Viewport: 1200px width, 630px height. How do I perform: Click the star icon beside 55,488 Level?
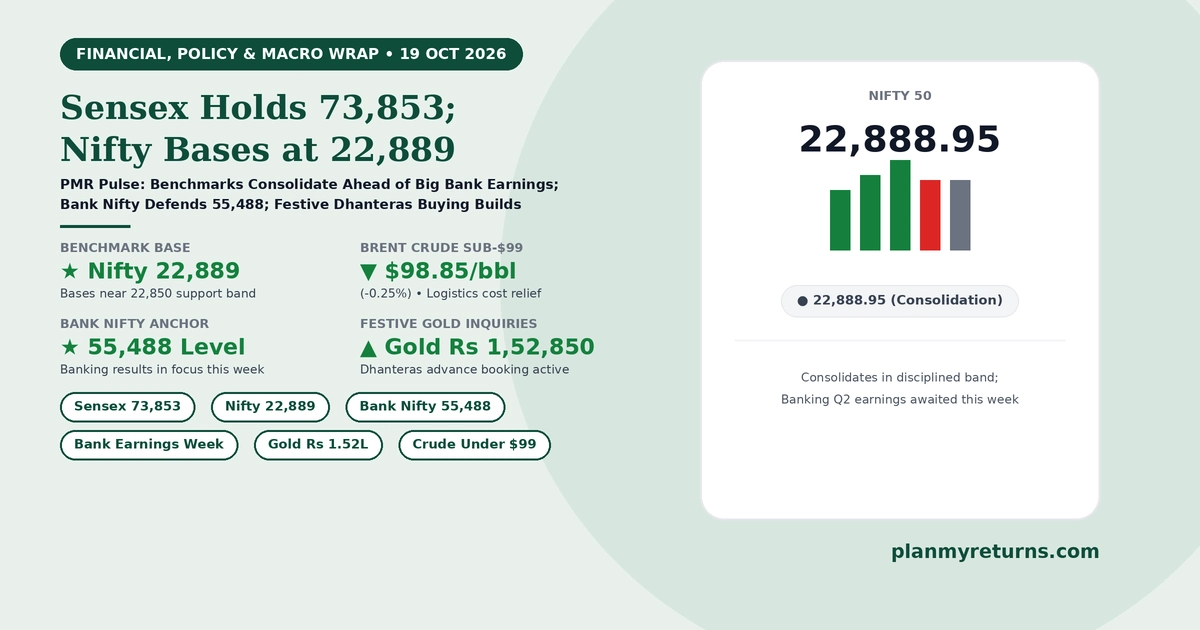tap(70, 347)
